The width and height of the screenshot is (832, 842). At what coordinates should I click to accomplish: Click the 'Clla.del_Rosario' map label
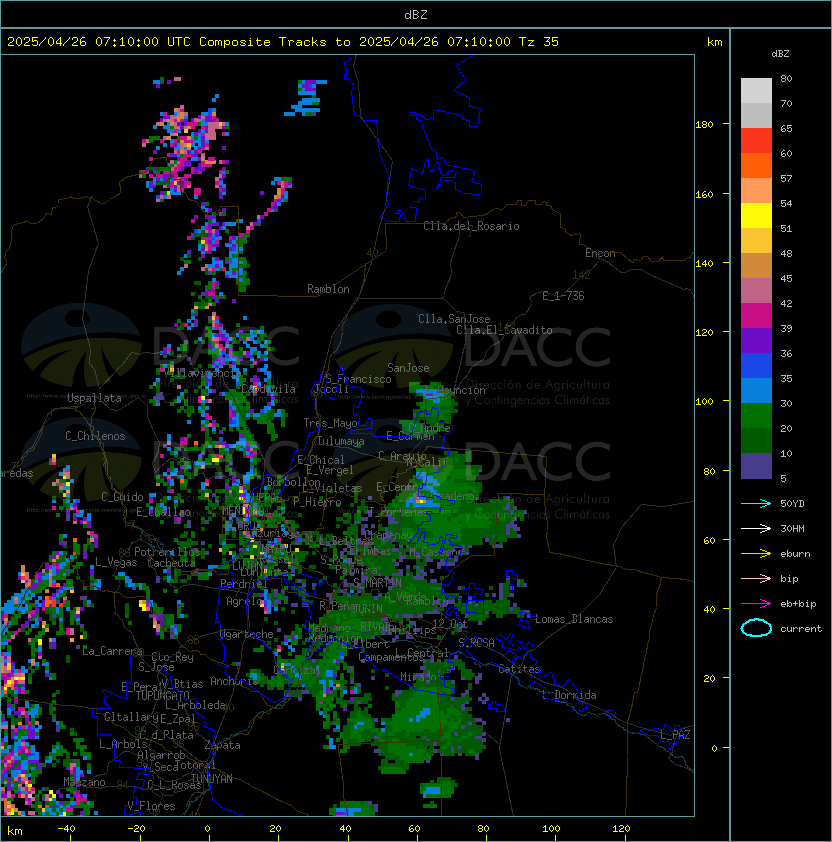471,226
